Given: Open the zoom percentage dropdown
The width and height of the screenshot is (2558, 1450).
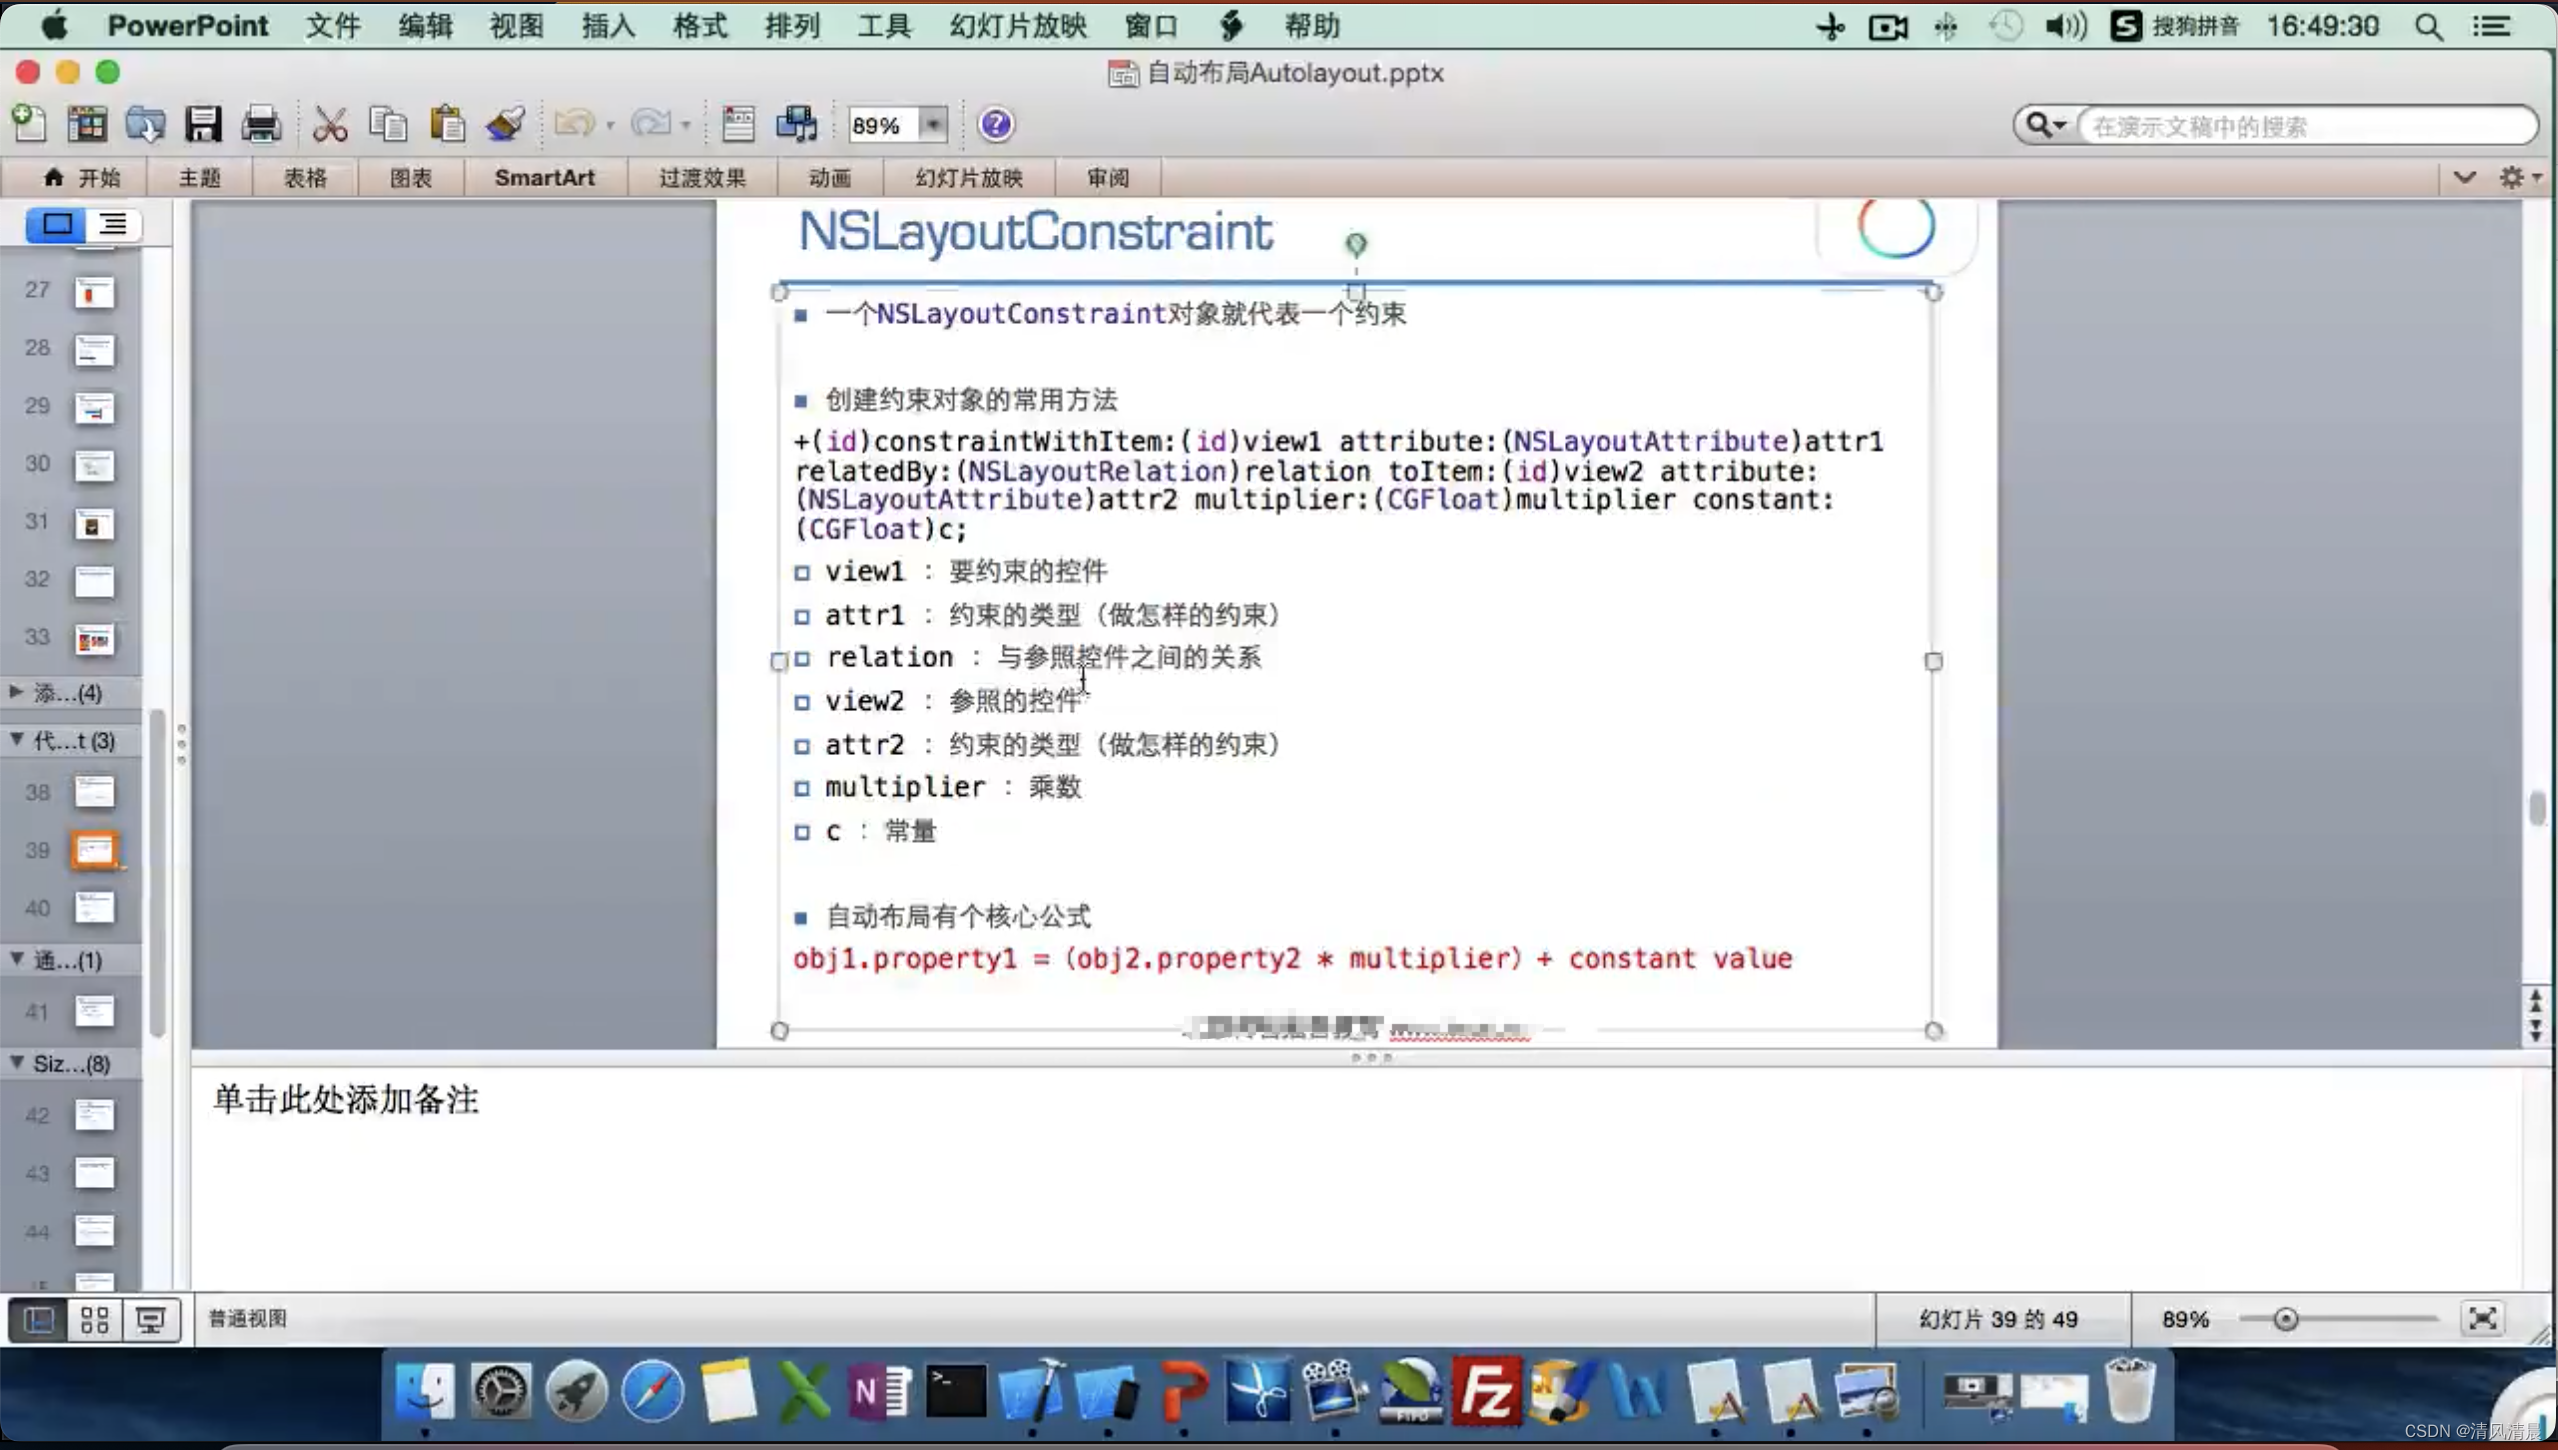Looking at the screenshot, I should pos(932,125).
